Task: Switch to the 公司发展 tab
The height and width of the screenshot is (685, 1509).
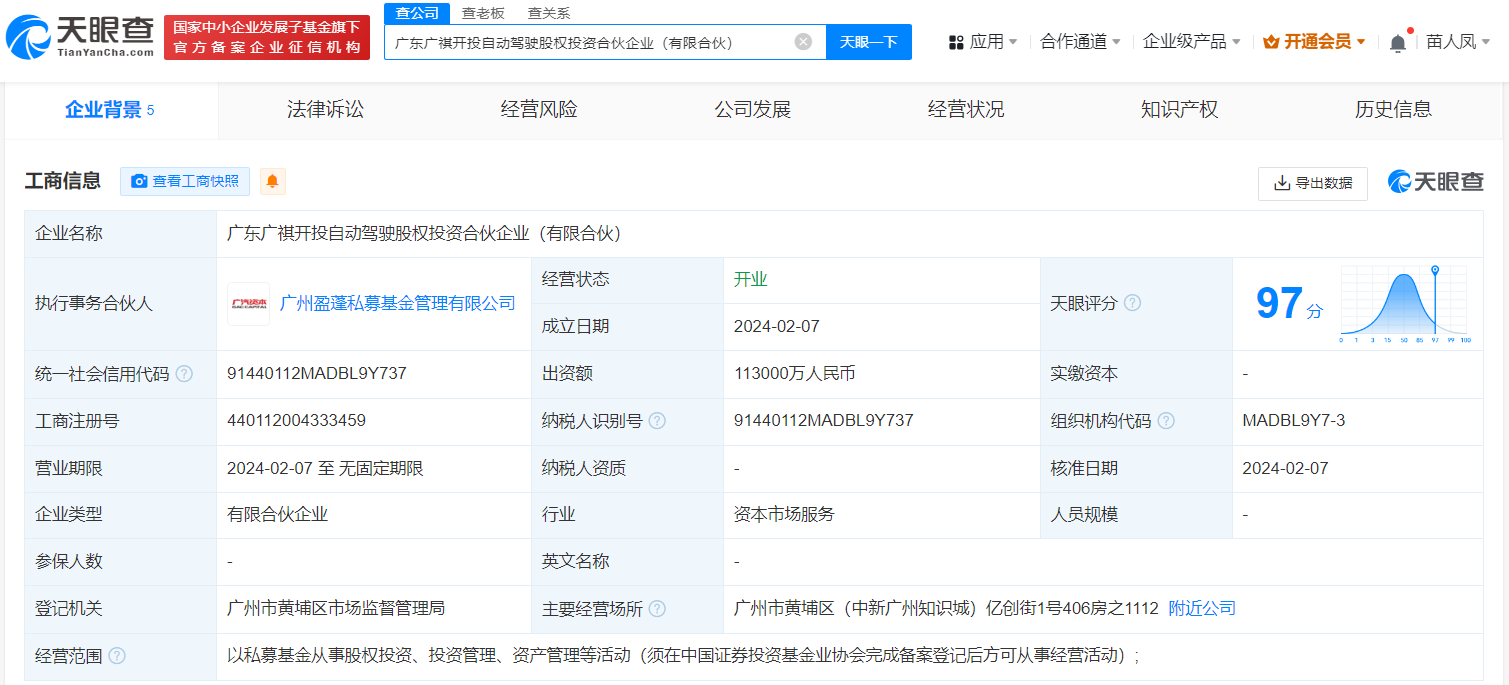Action: [x=752, y=110]
